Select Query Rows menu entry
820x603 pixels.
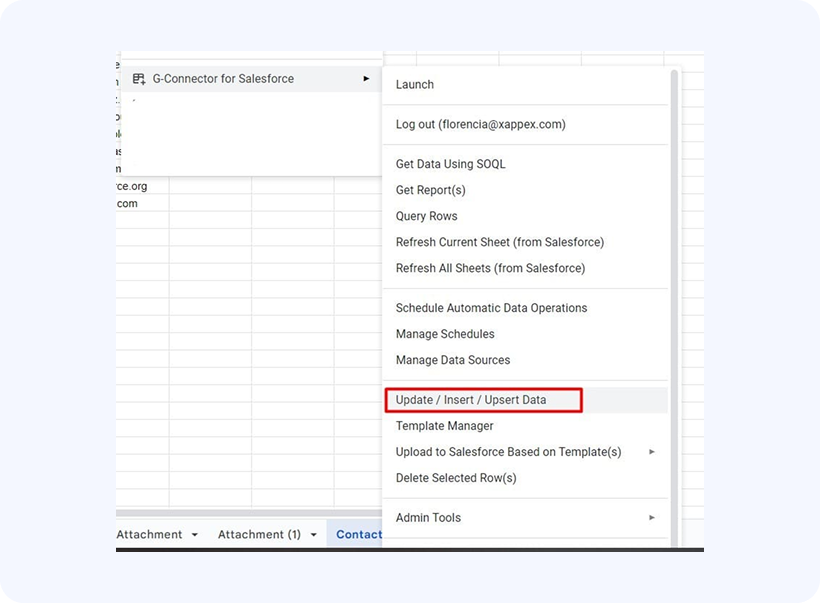[426, 216]
